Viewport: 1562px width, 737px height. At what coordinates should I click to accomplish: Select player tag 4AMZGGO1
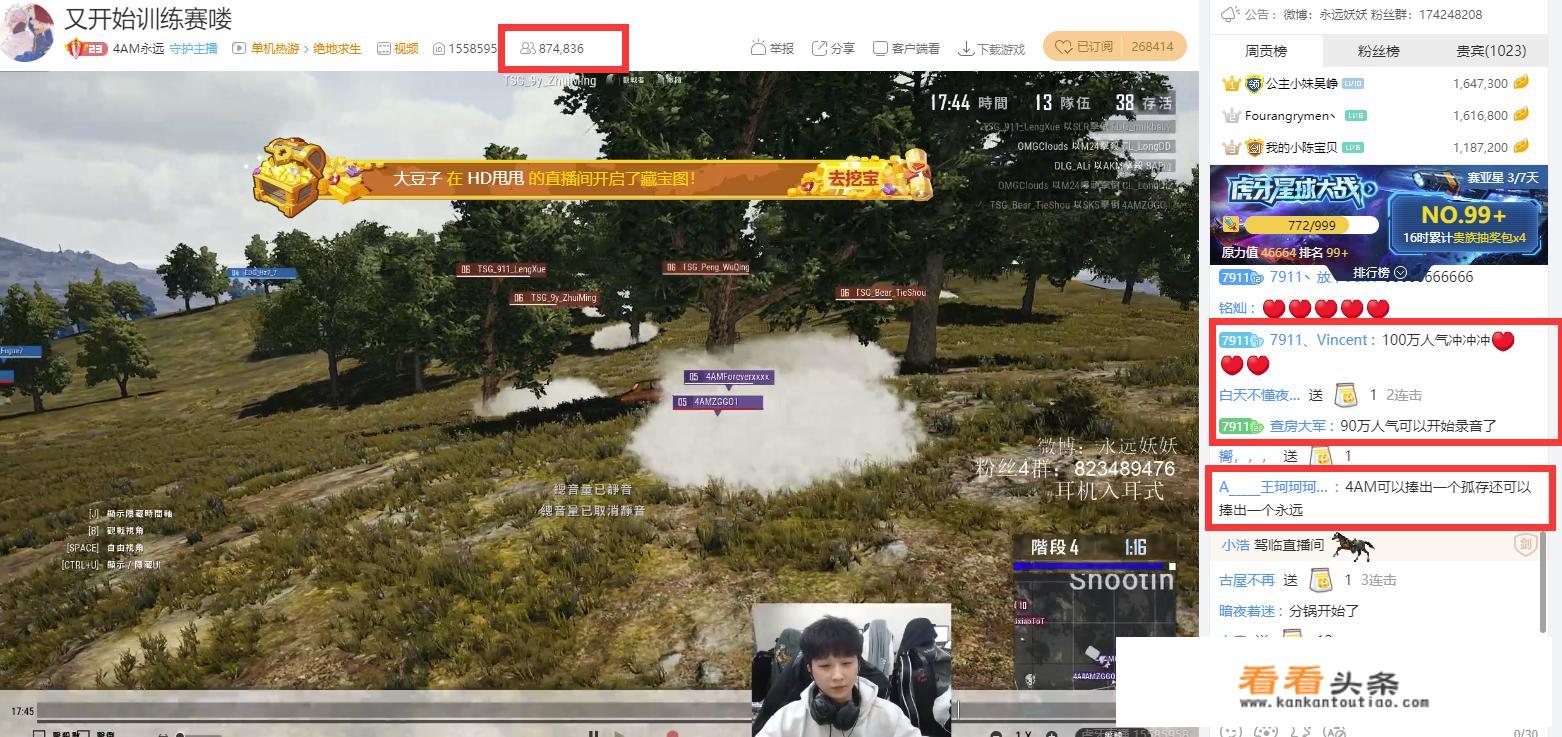(718, 402)
